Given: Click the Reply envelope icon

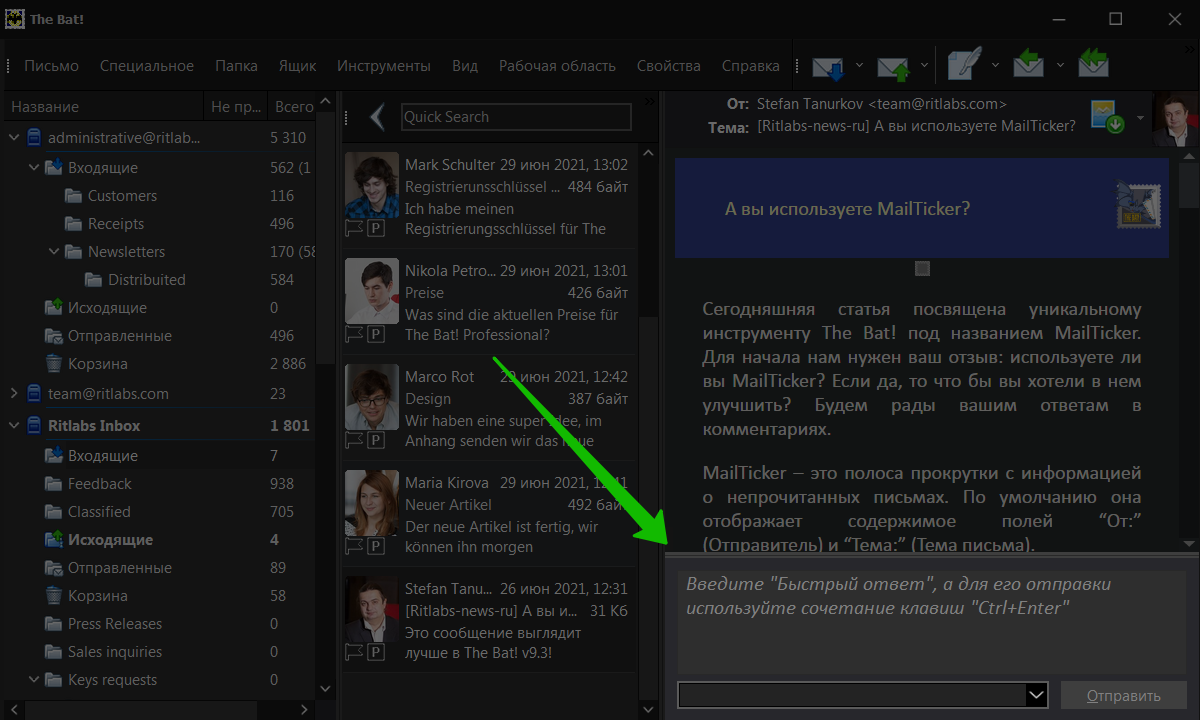Looking at the screenshot, I should [x=1028, y=65].
